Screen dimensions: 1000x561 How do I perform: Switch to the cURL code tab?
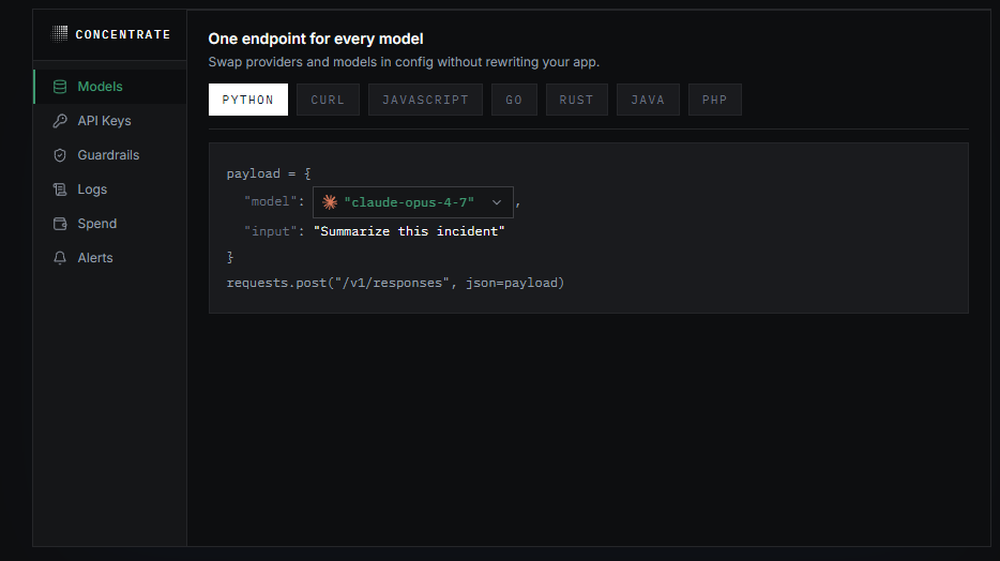point(328,99)
